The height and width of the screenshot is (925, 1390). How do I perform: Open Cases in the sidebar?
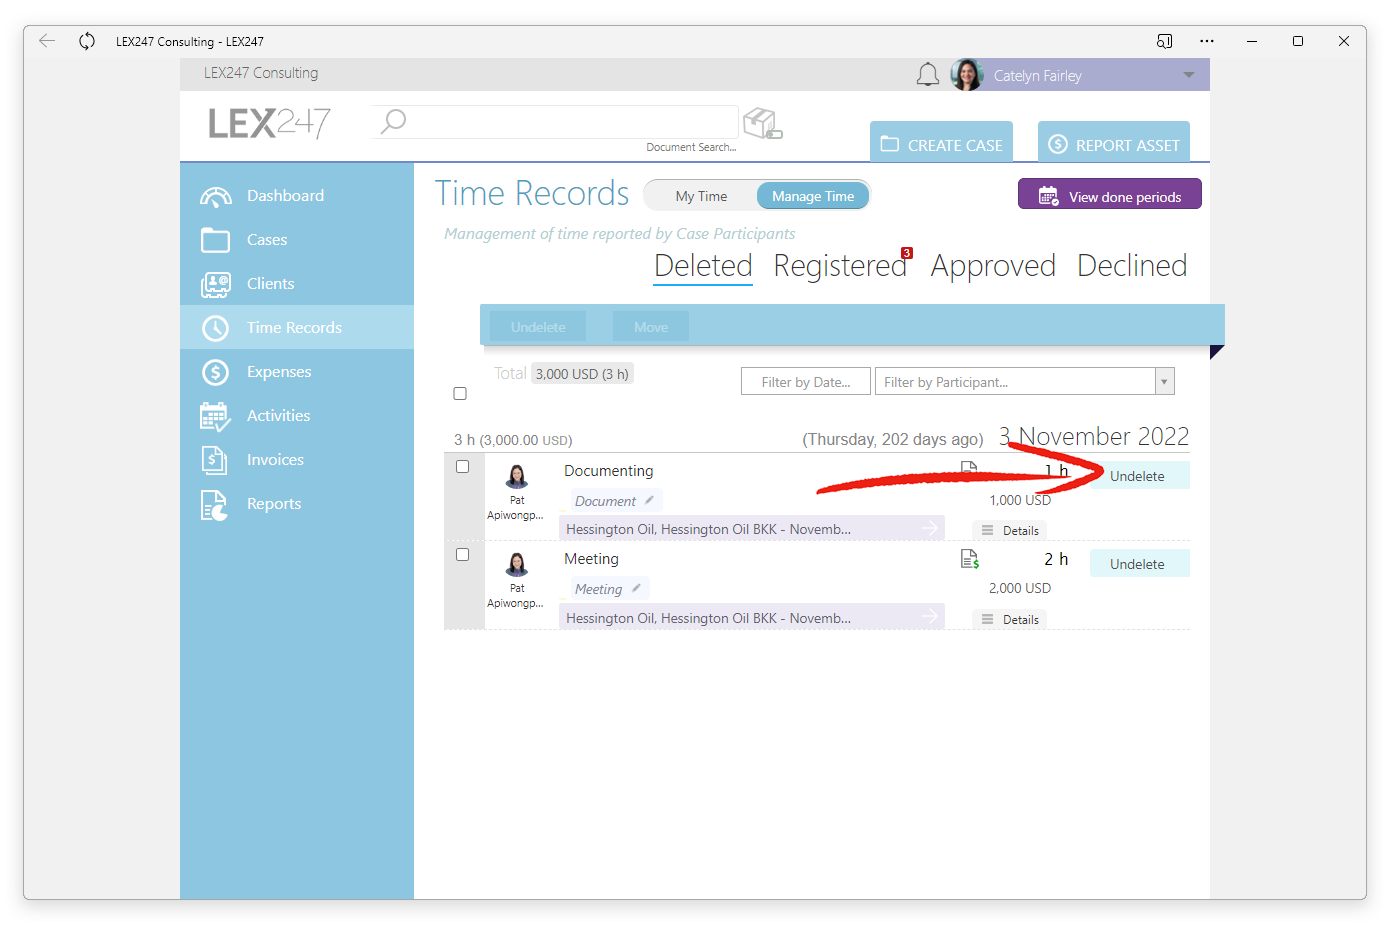tap(297, 240)
